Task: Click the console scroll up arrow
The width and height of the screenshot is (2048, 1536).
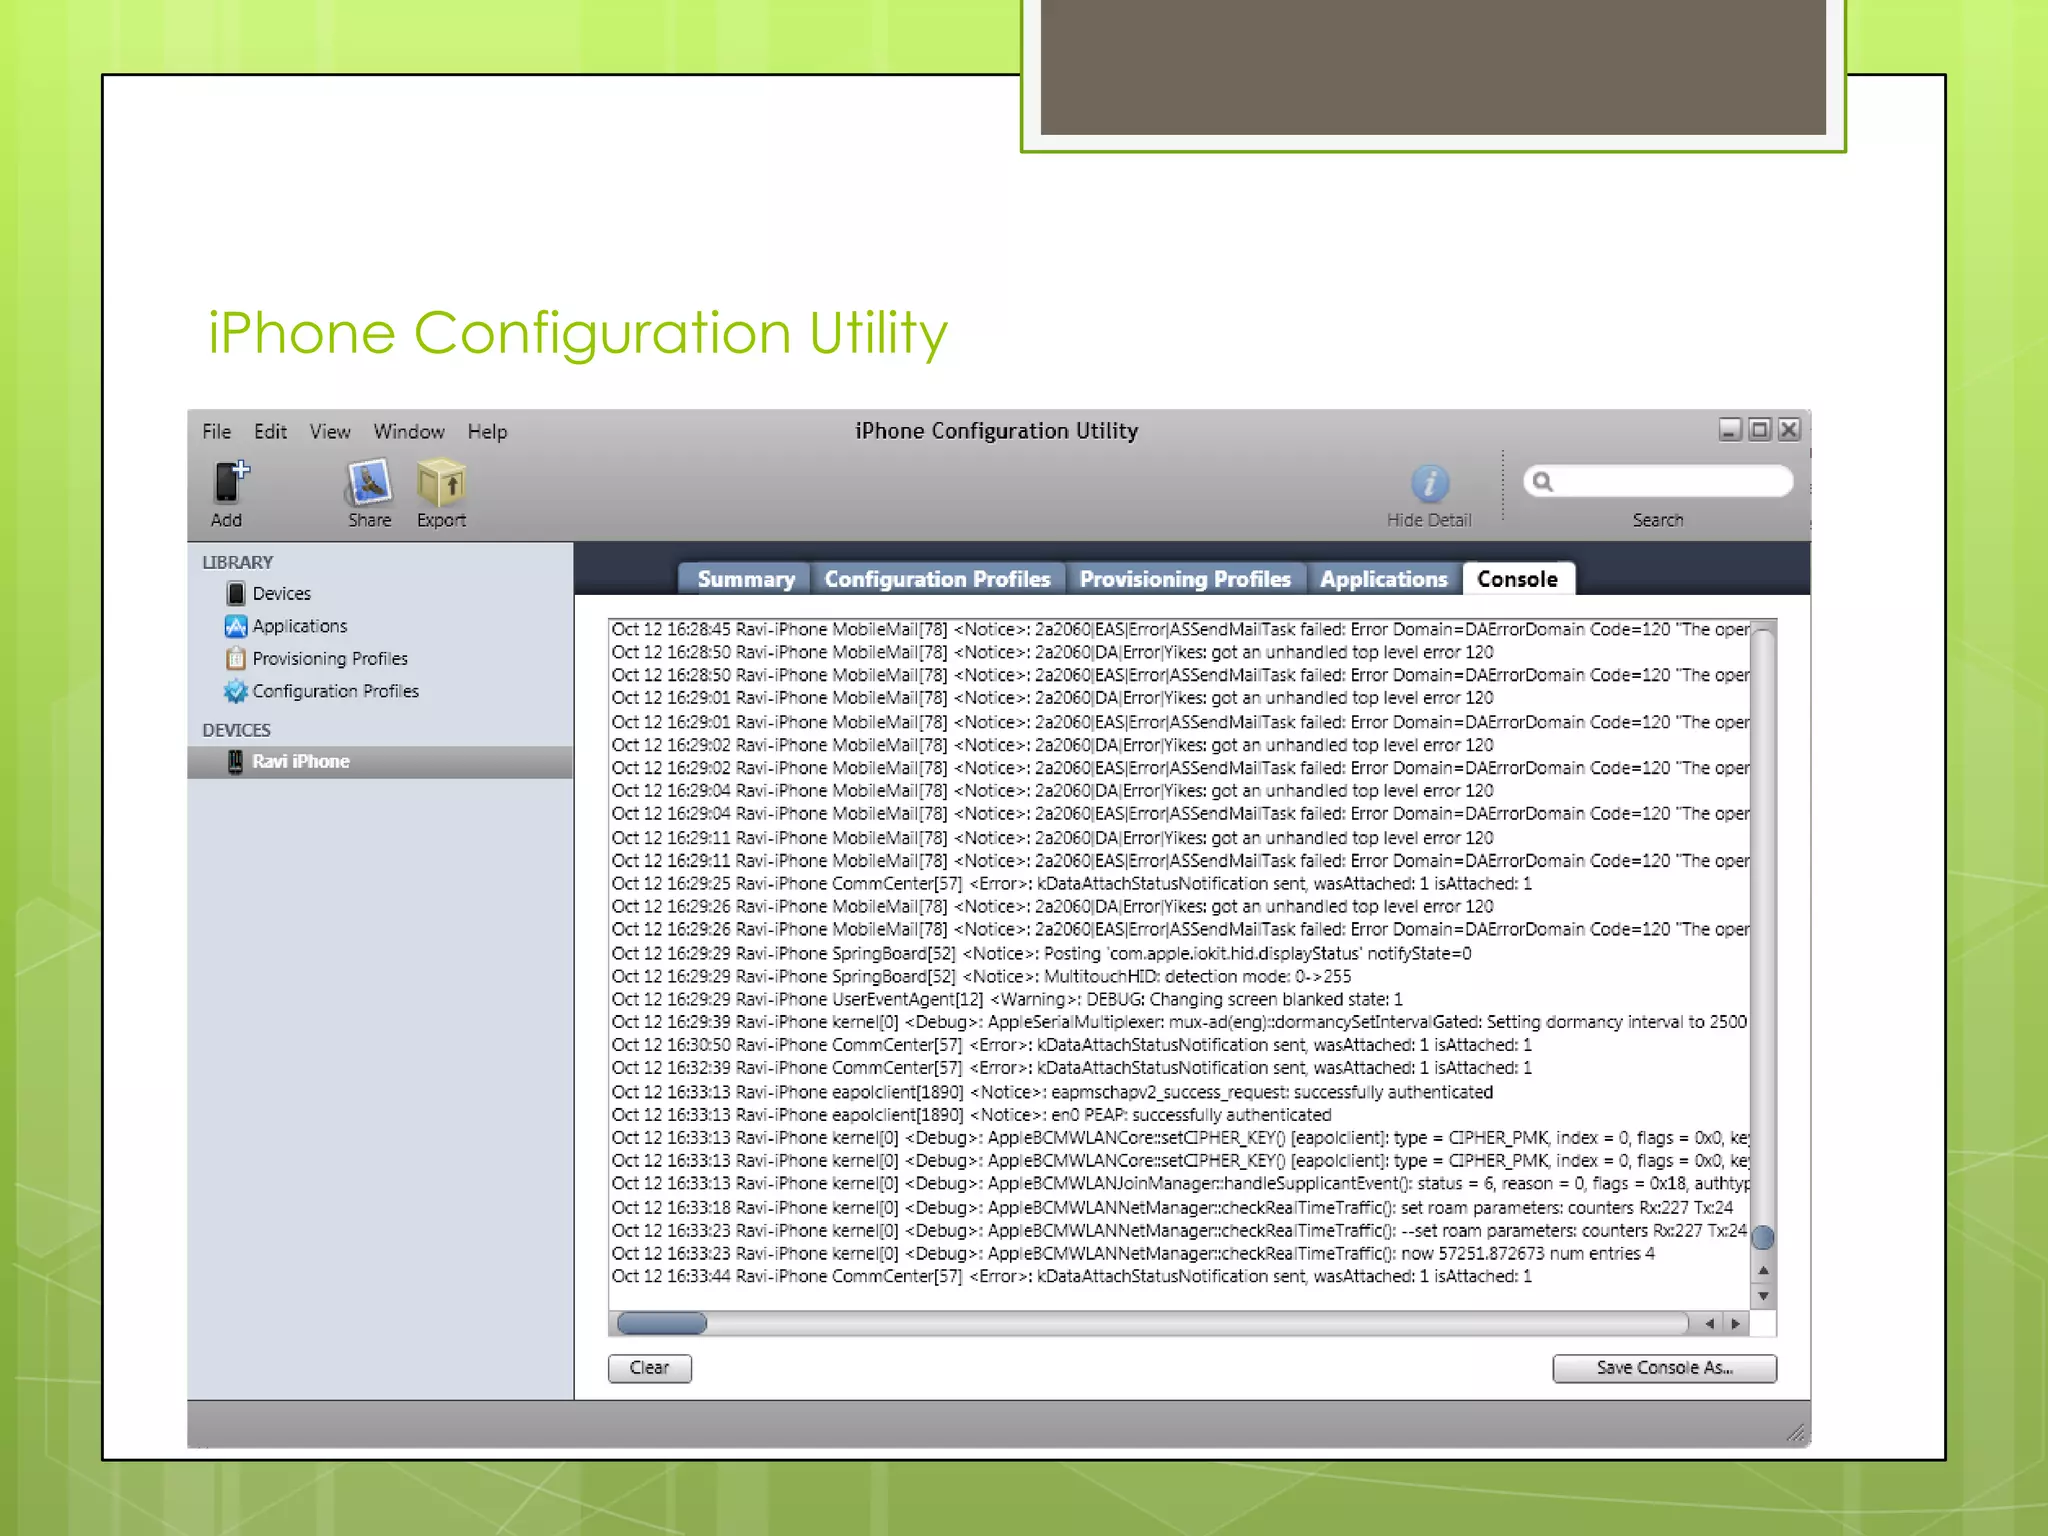Action: 1764,1271
